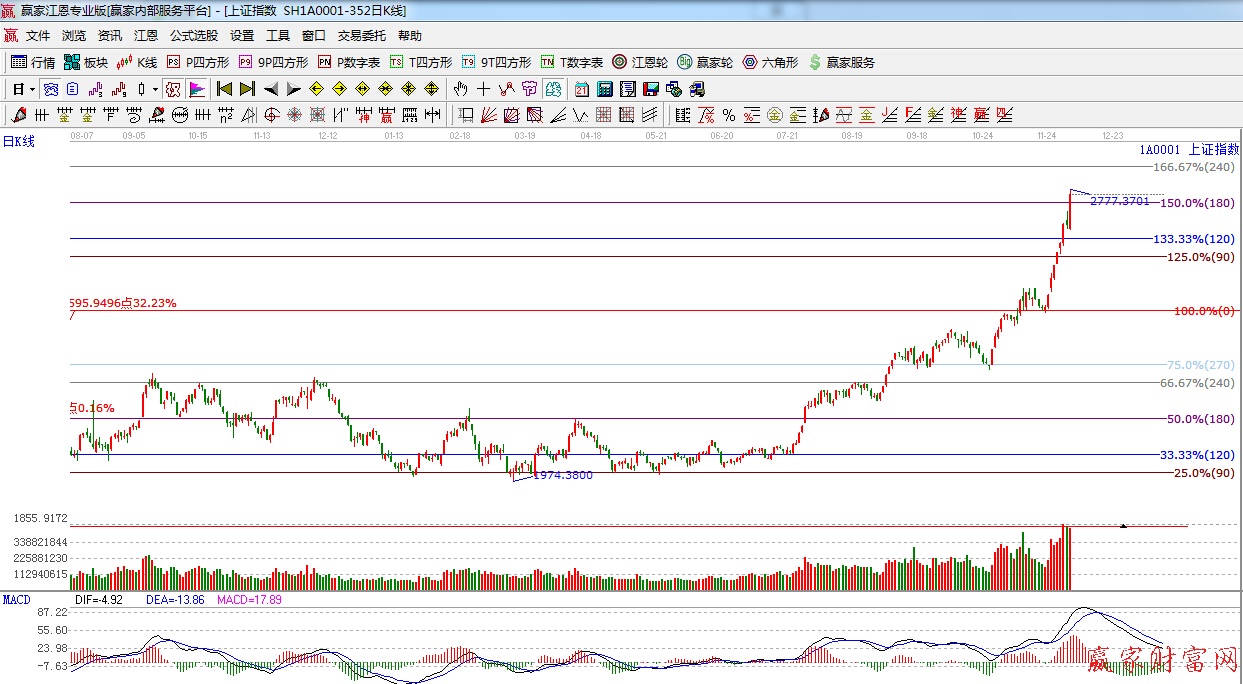Open the 江恩 menu

146,36
